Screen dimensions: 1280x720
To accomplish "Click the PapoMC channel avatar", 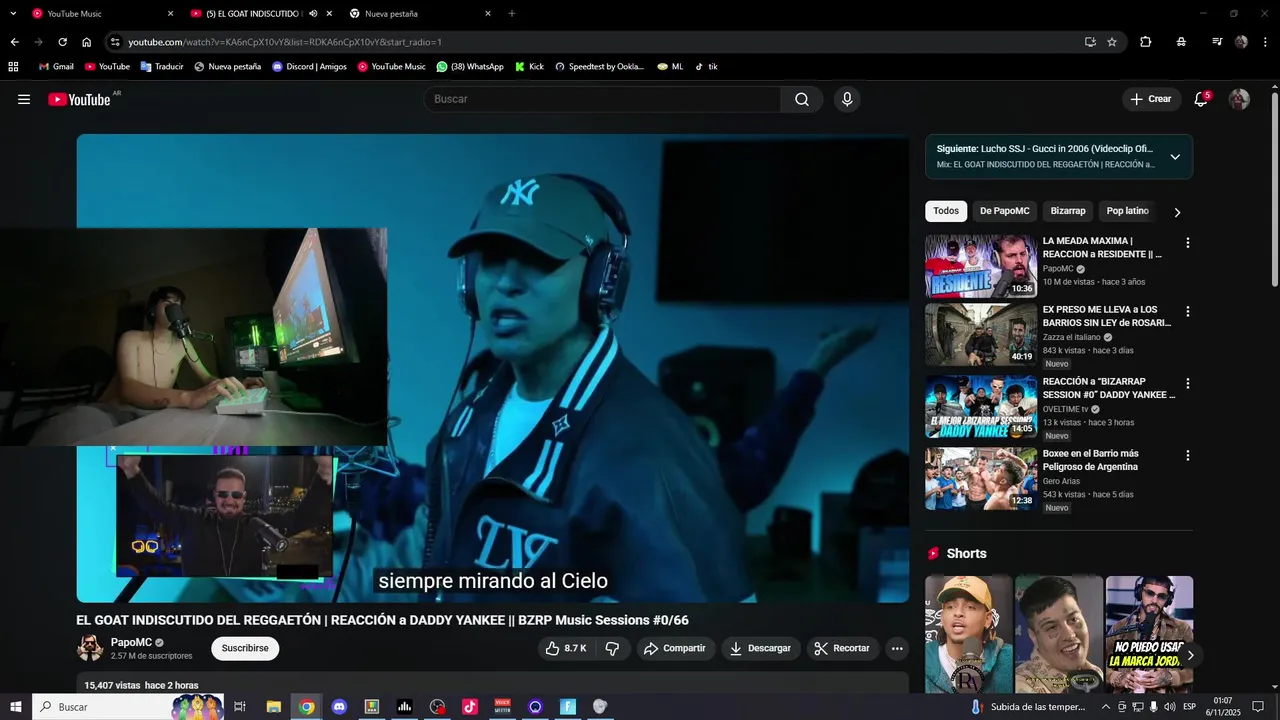I will pos(90,648).
